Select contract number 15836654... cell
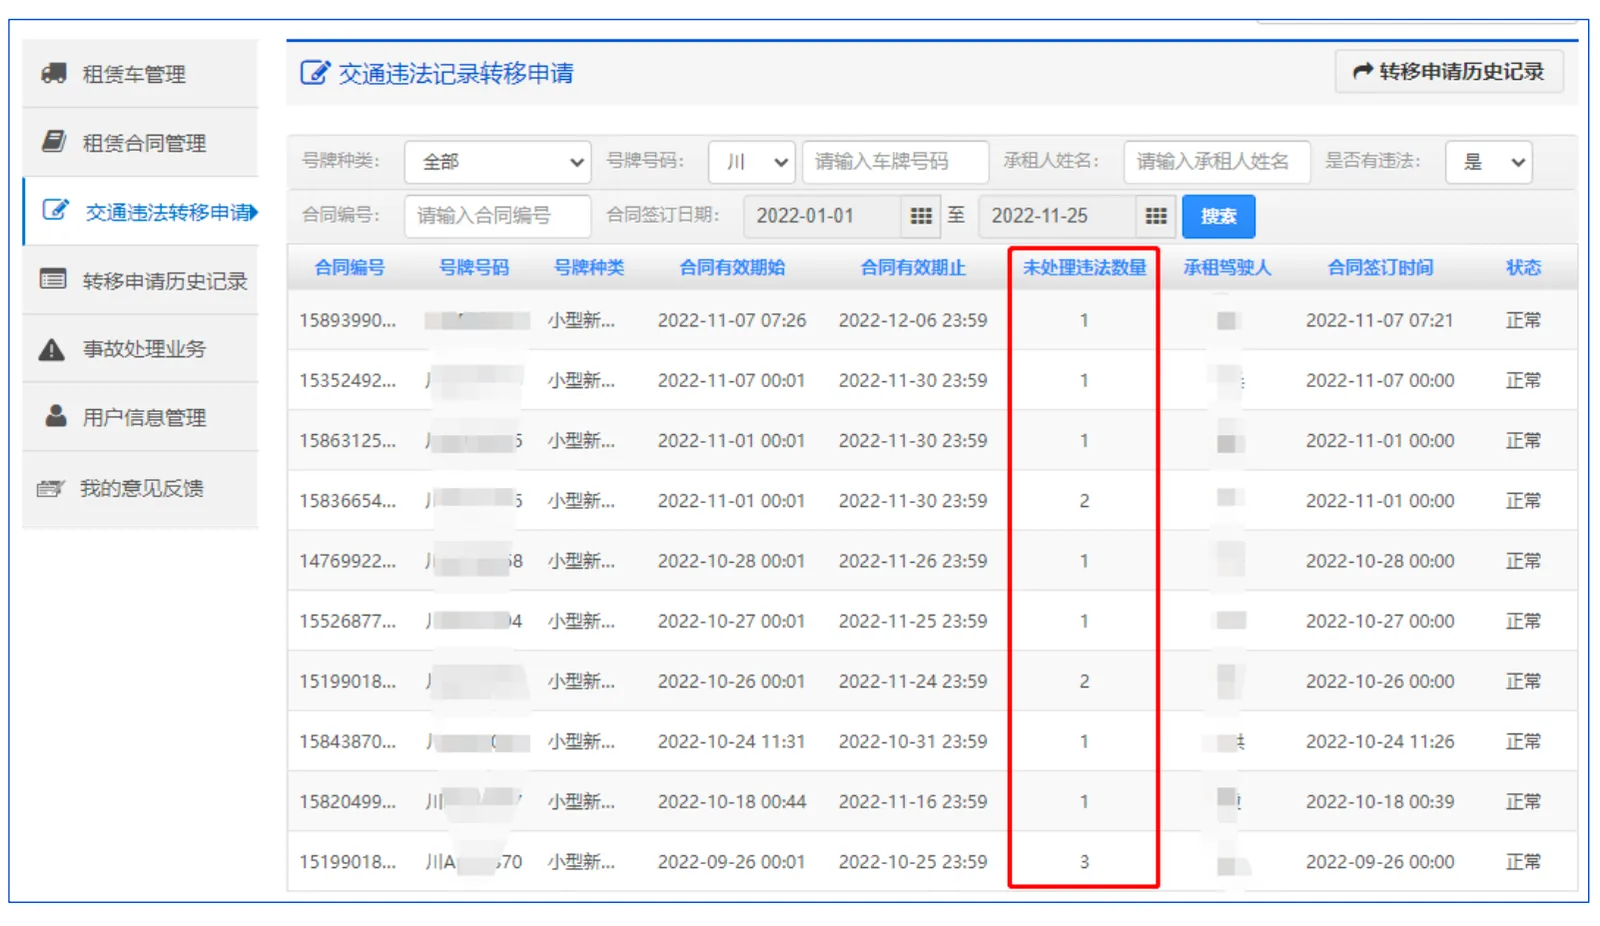This screenshot has width=1600, height=926. [x=348, y=501]
